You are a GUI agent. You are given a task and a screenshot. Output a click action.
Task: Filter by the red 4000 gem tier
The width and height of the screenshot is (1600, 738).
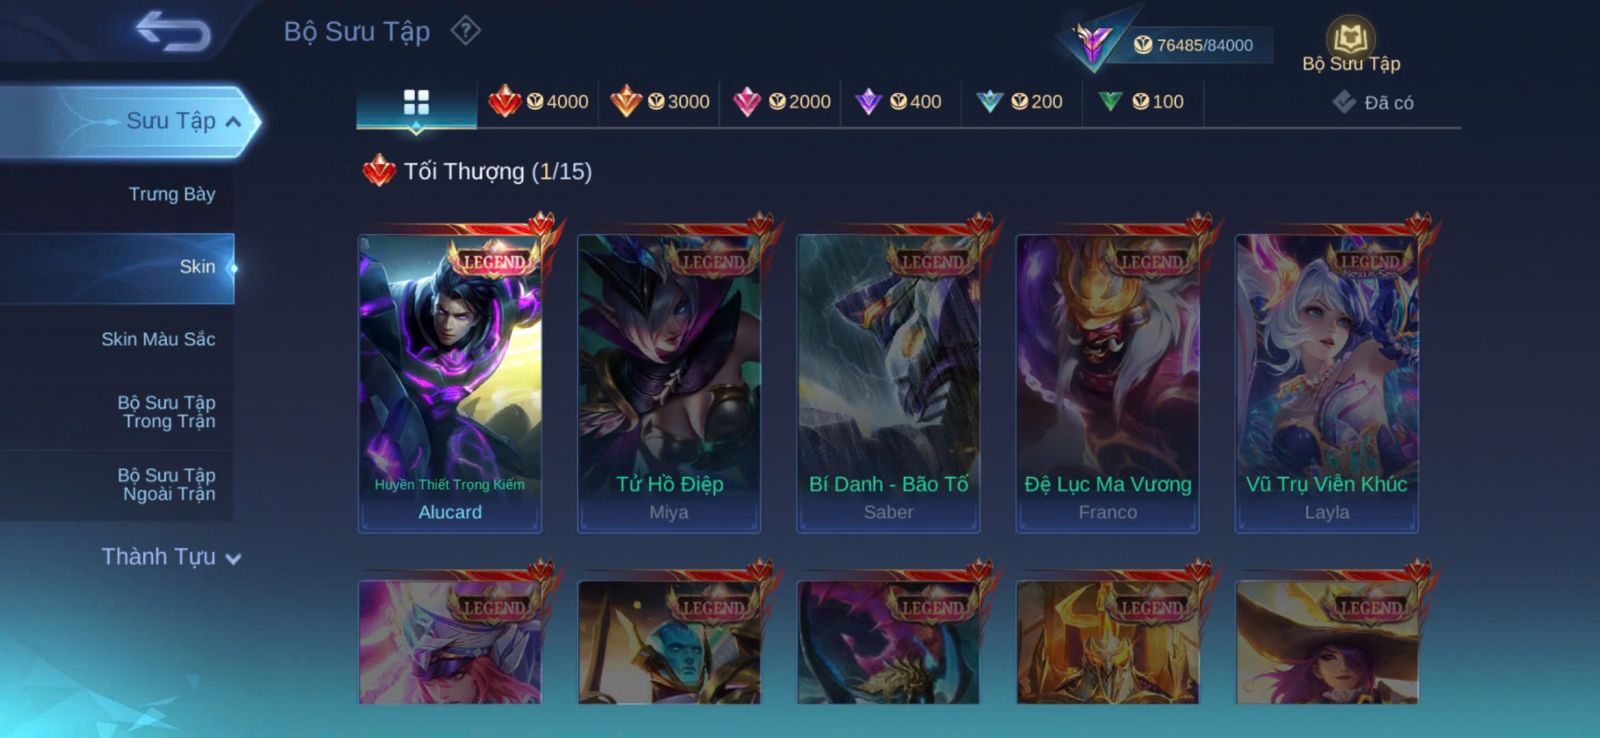click(x=538, y=102)
